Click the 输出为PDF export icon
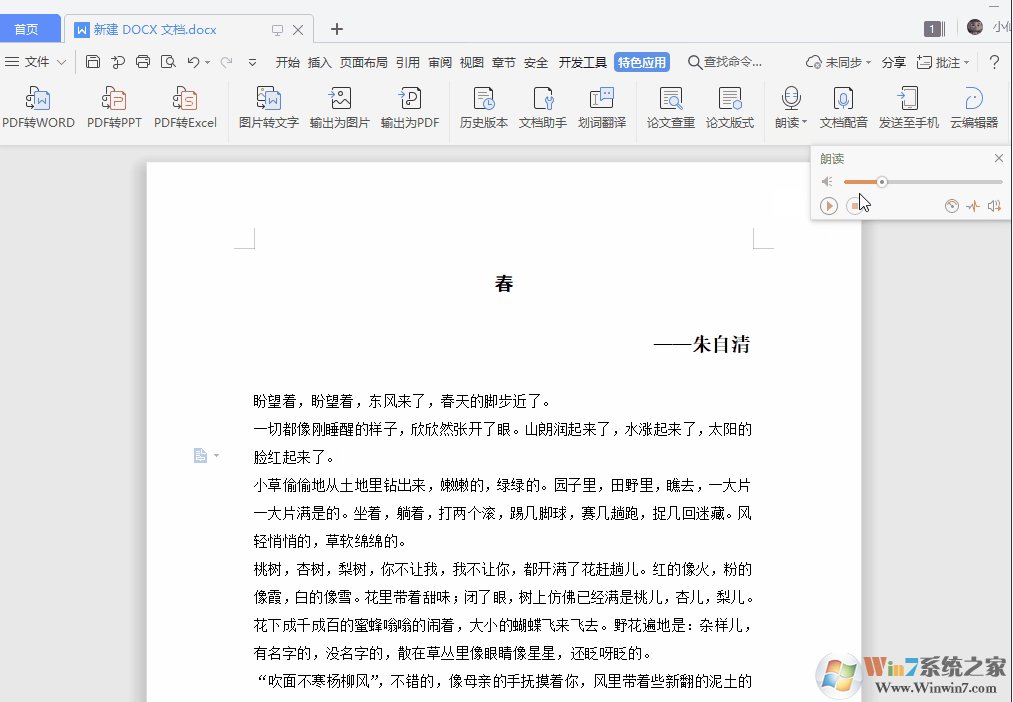Screen dimensions: 1013x702 [409, 107]
